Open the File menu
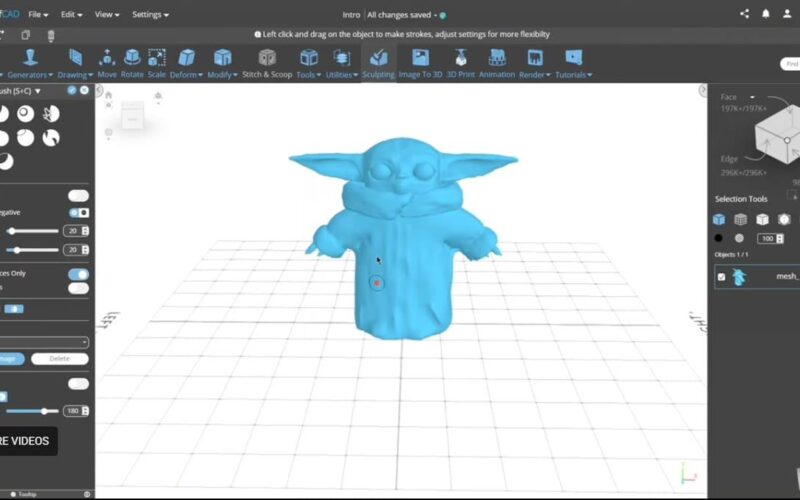Screen dimensions: 800x500 [38, 15]
